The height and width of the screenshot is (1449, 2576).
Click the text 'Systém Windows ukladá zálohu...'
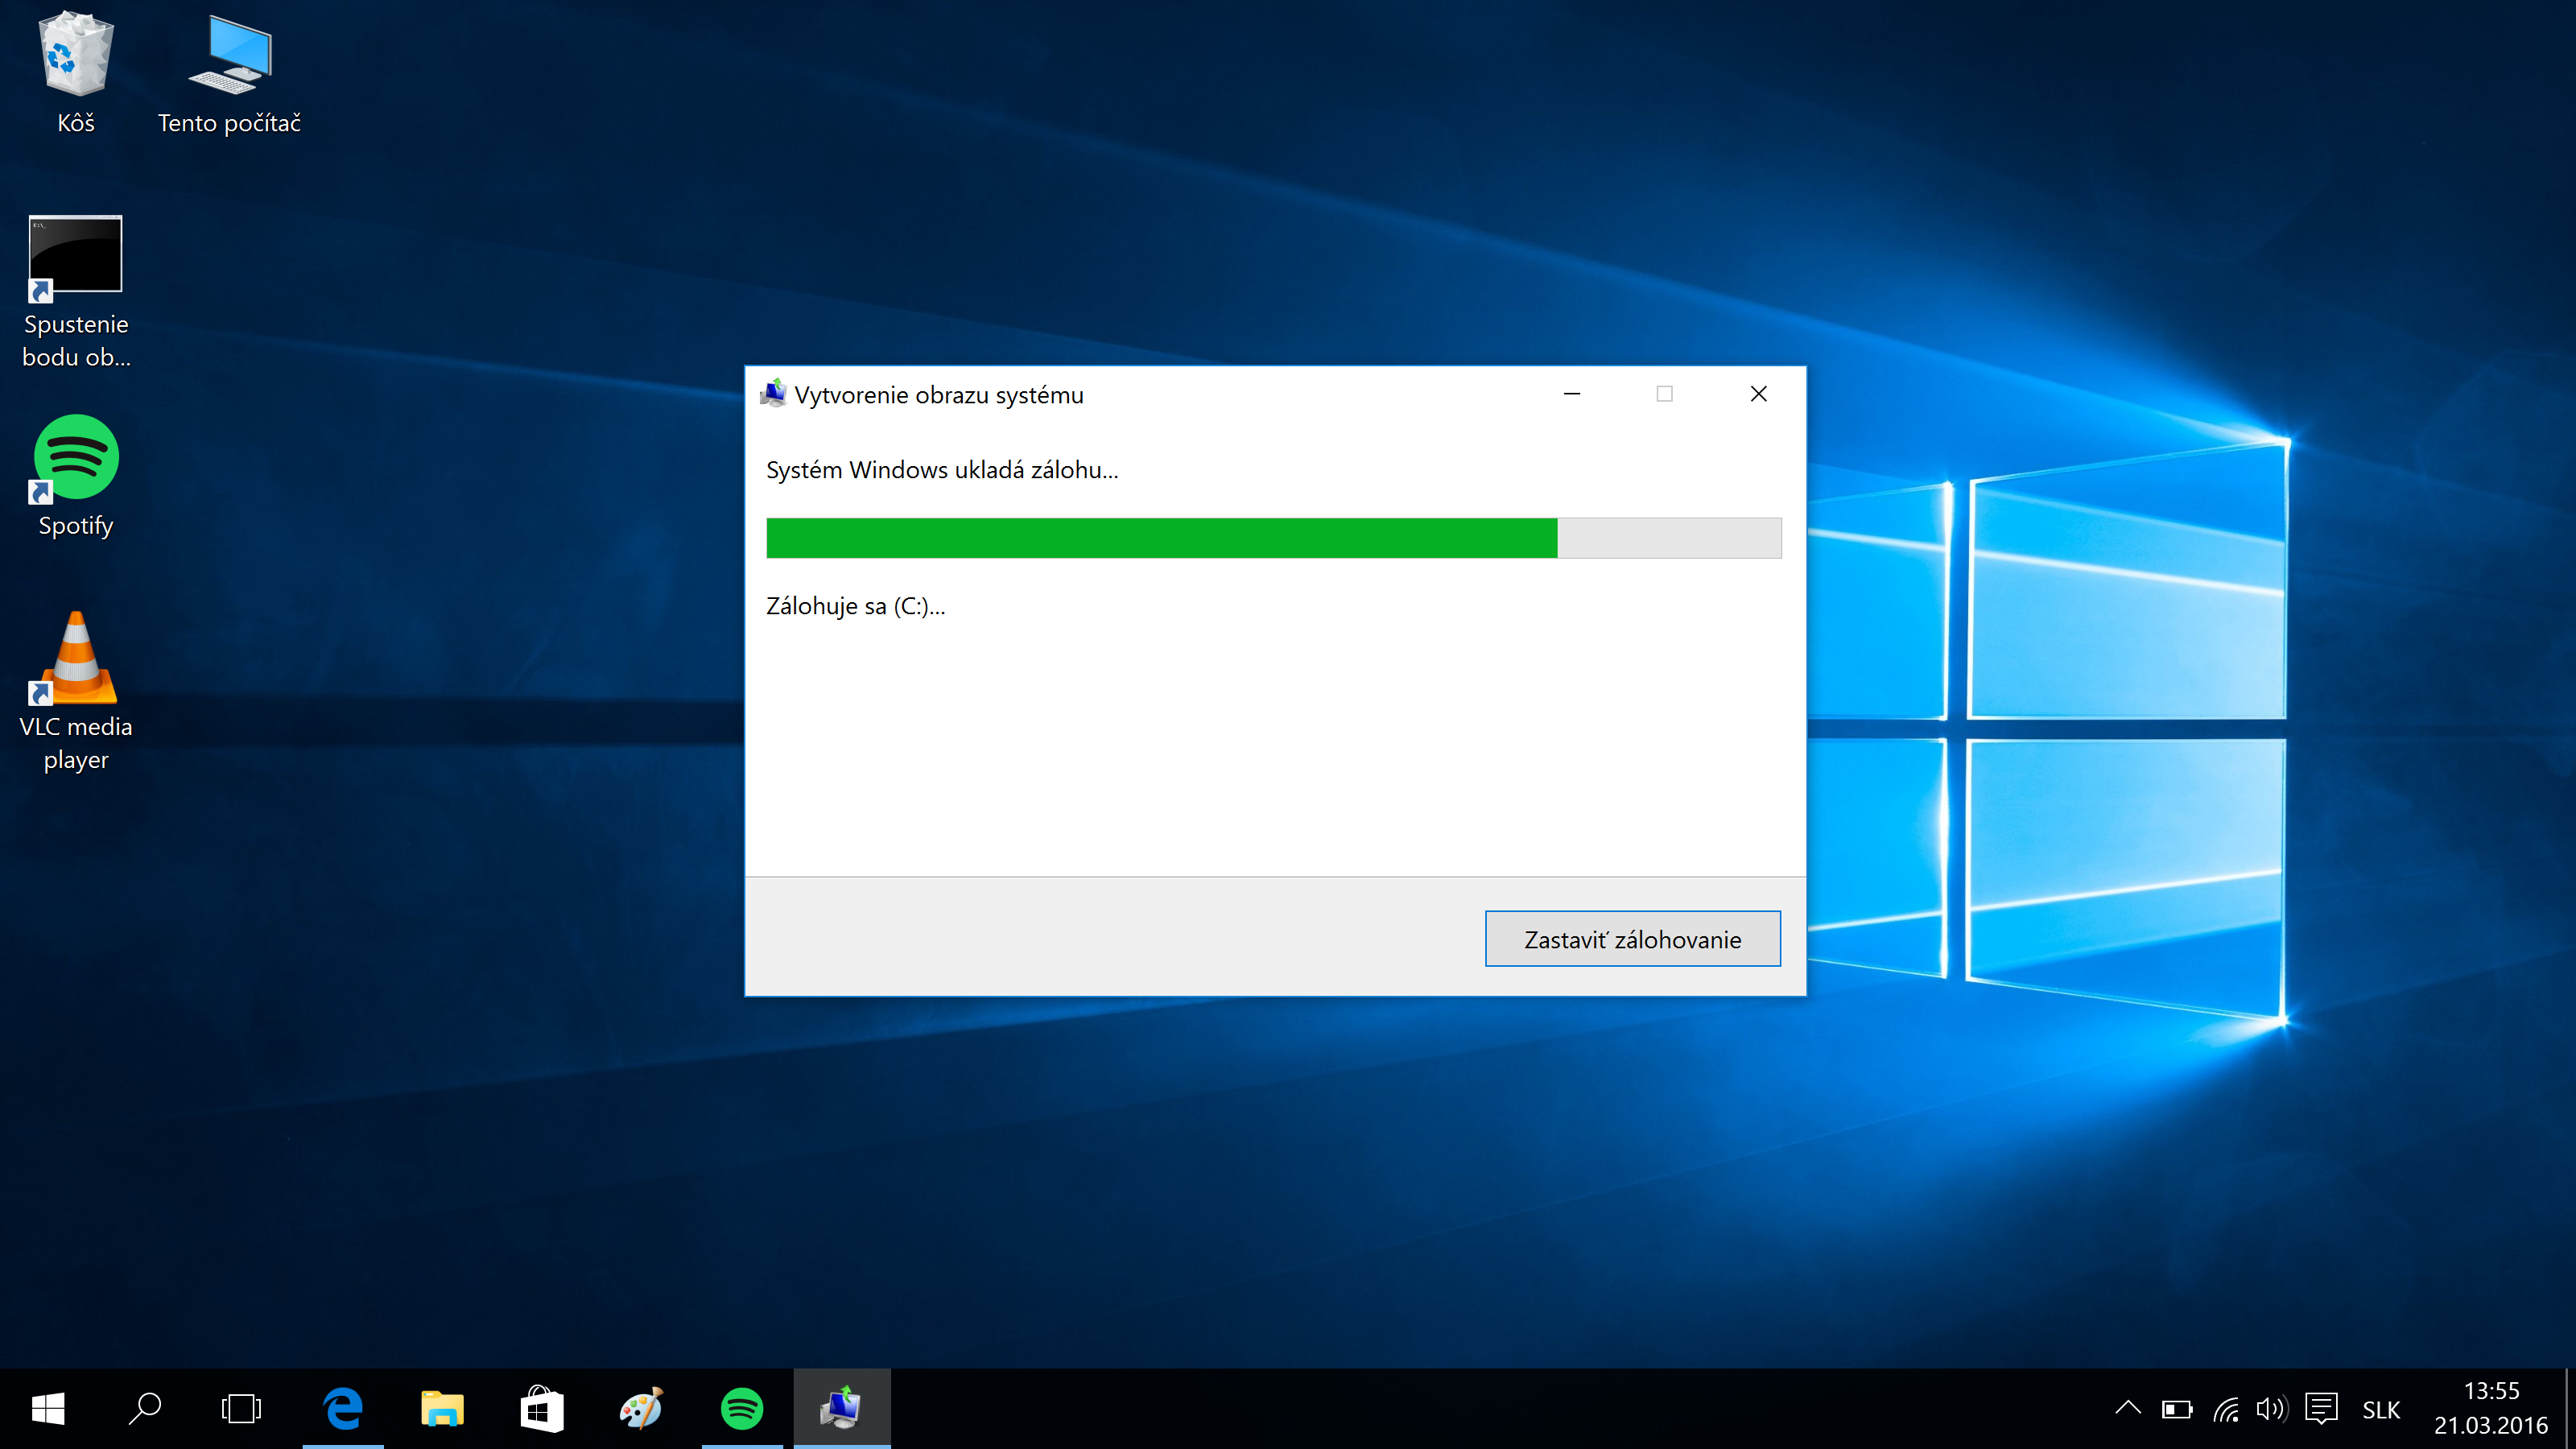[942, 470]
